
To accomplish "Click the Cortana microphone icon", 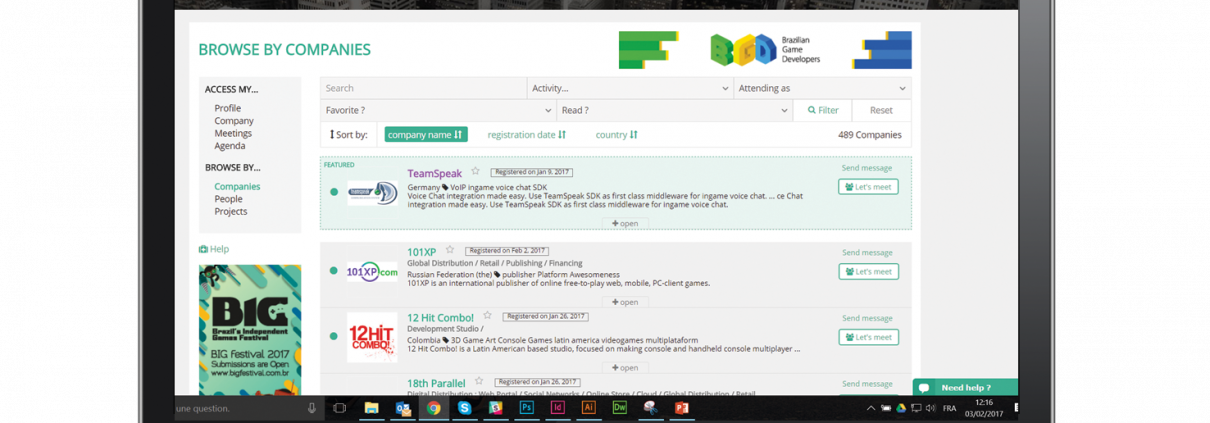I will 311,408.
